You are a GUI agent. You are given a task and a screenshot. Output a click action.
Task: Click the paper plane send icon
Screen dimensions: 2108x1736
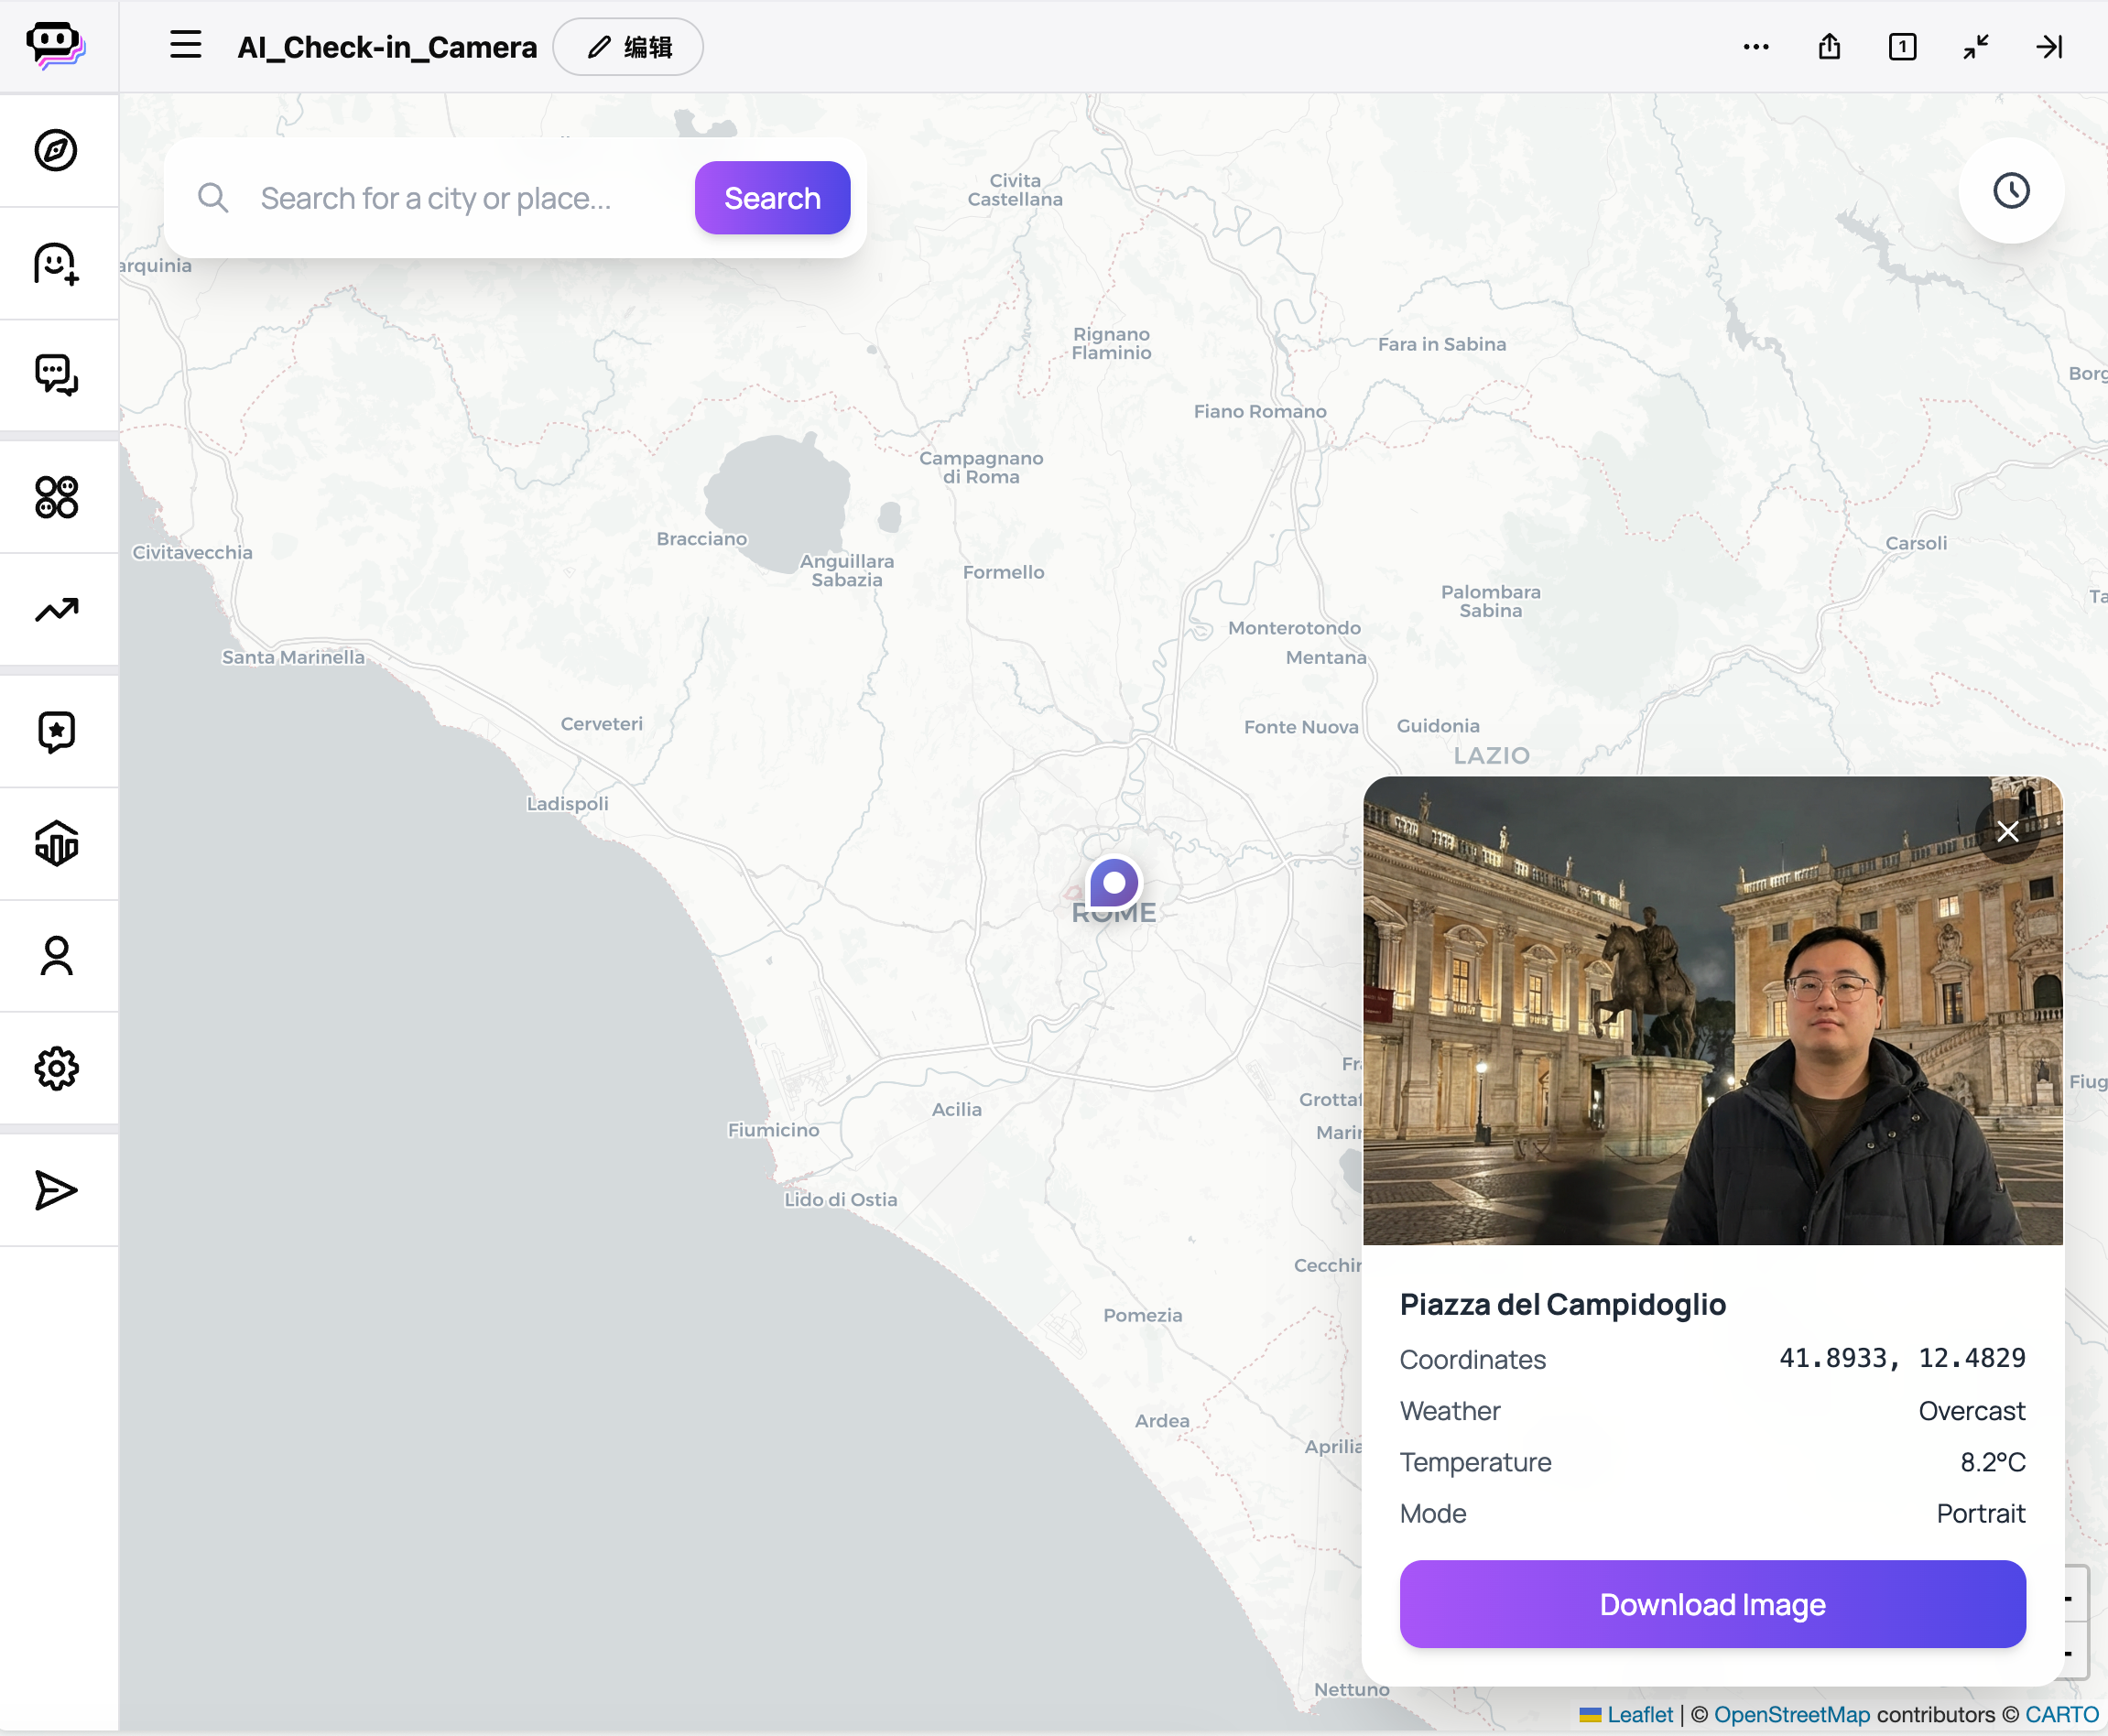[x=56, y=1190]
